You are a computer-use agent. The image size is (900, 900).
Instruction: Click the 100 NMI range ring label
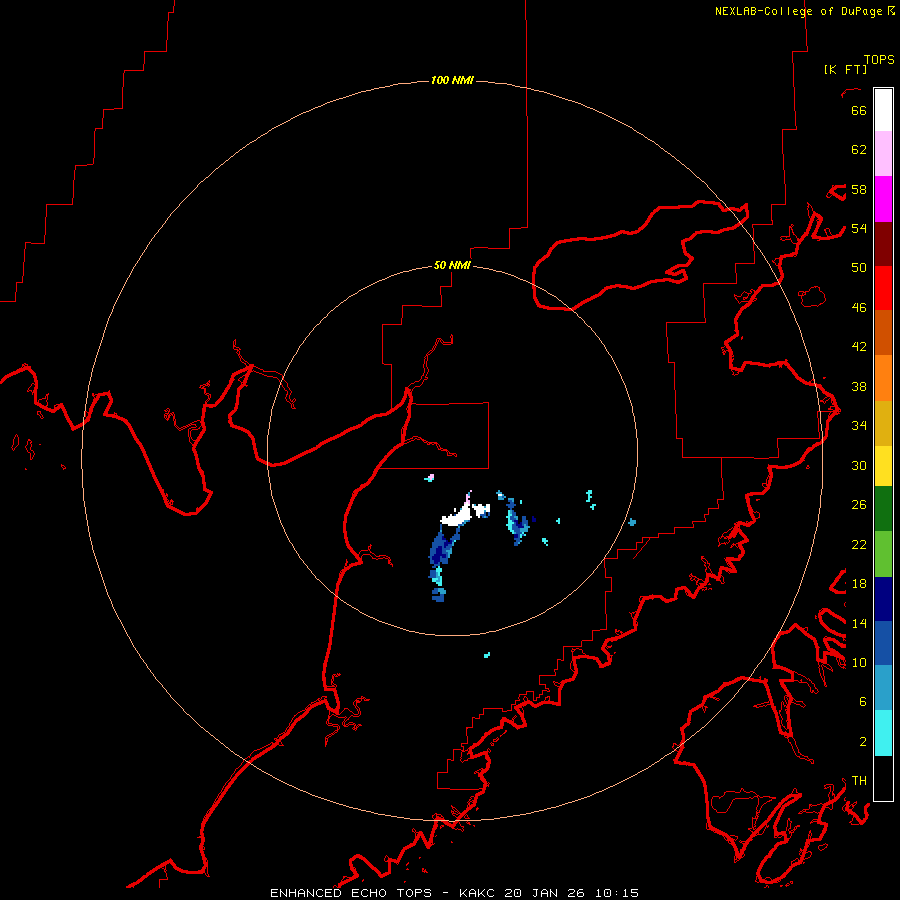[452, 80]
